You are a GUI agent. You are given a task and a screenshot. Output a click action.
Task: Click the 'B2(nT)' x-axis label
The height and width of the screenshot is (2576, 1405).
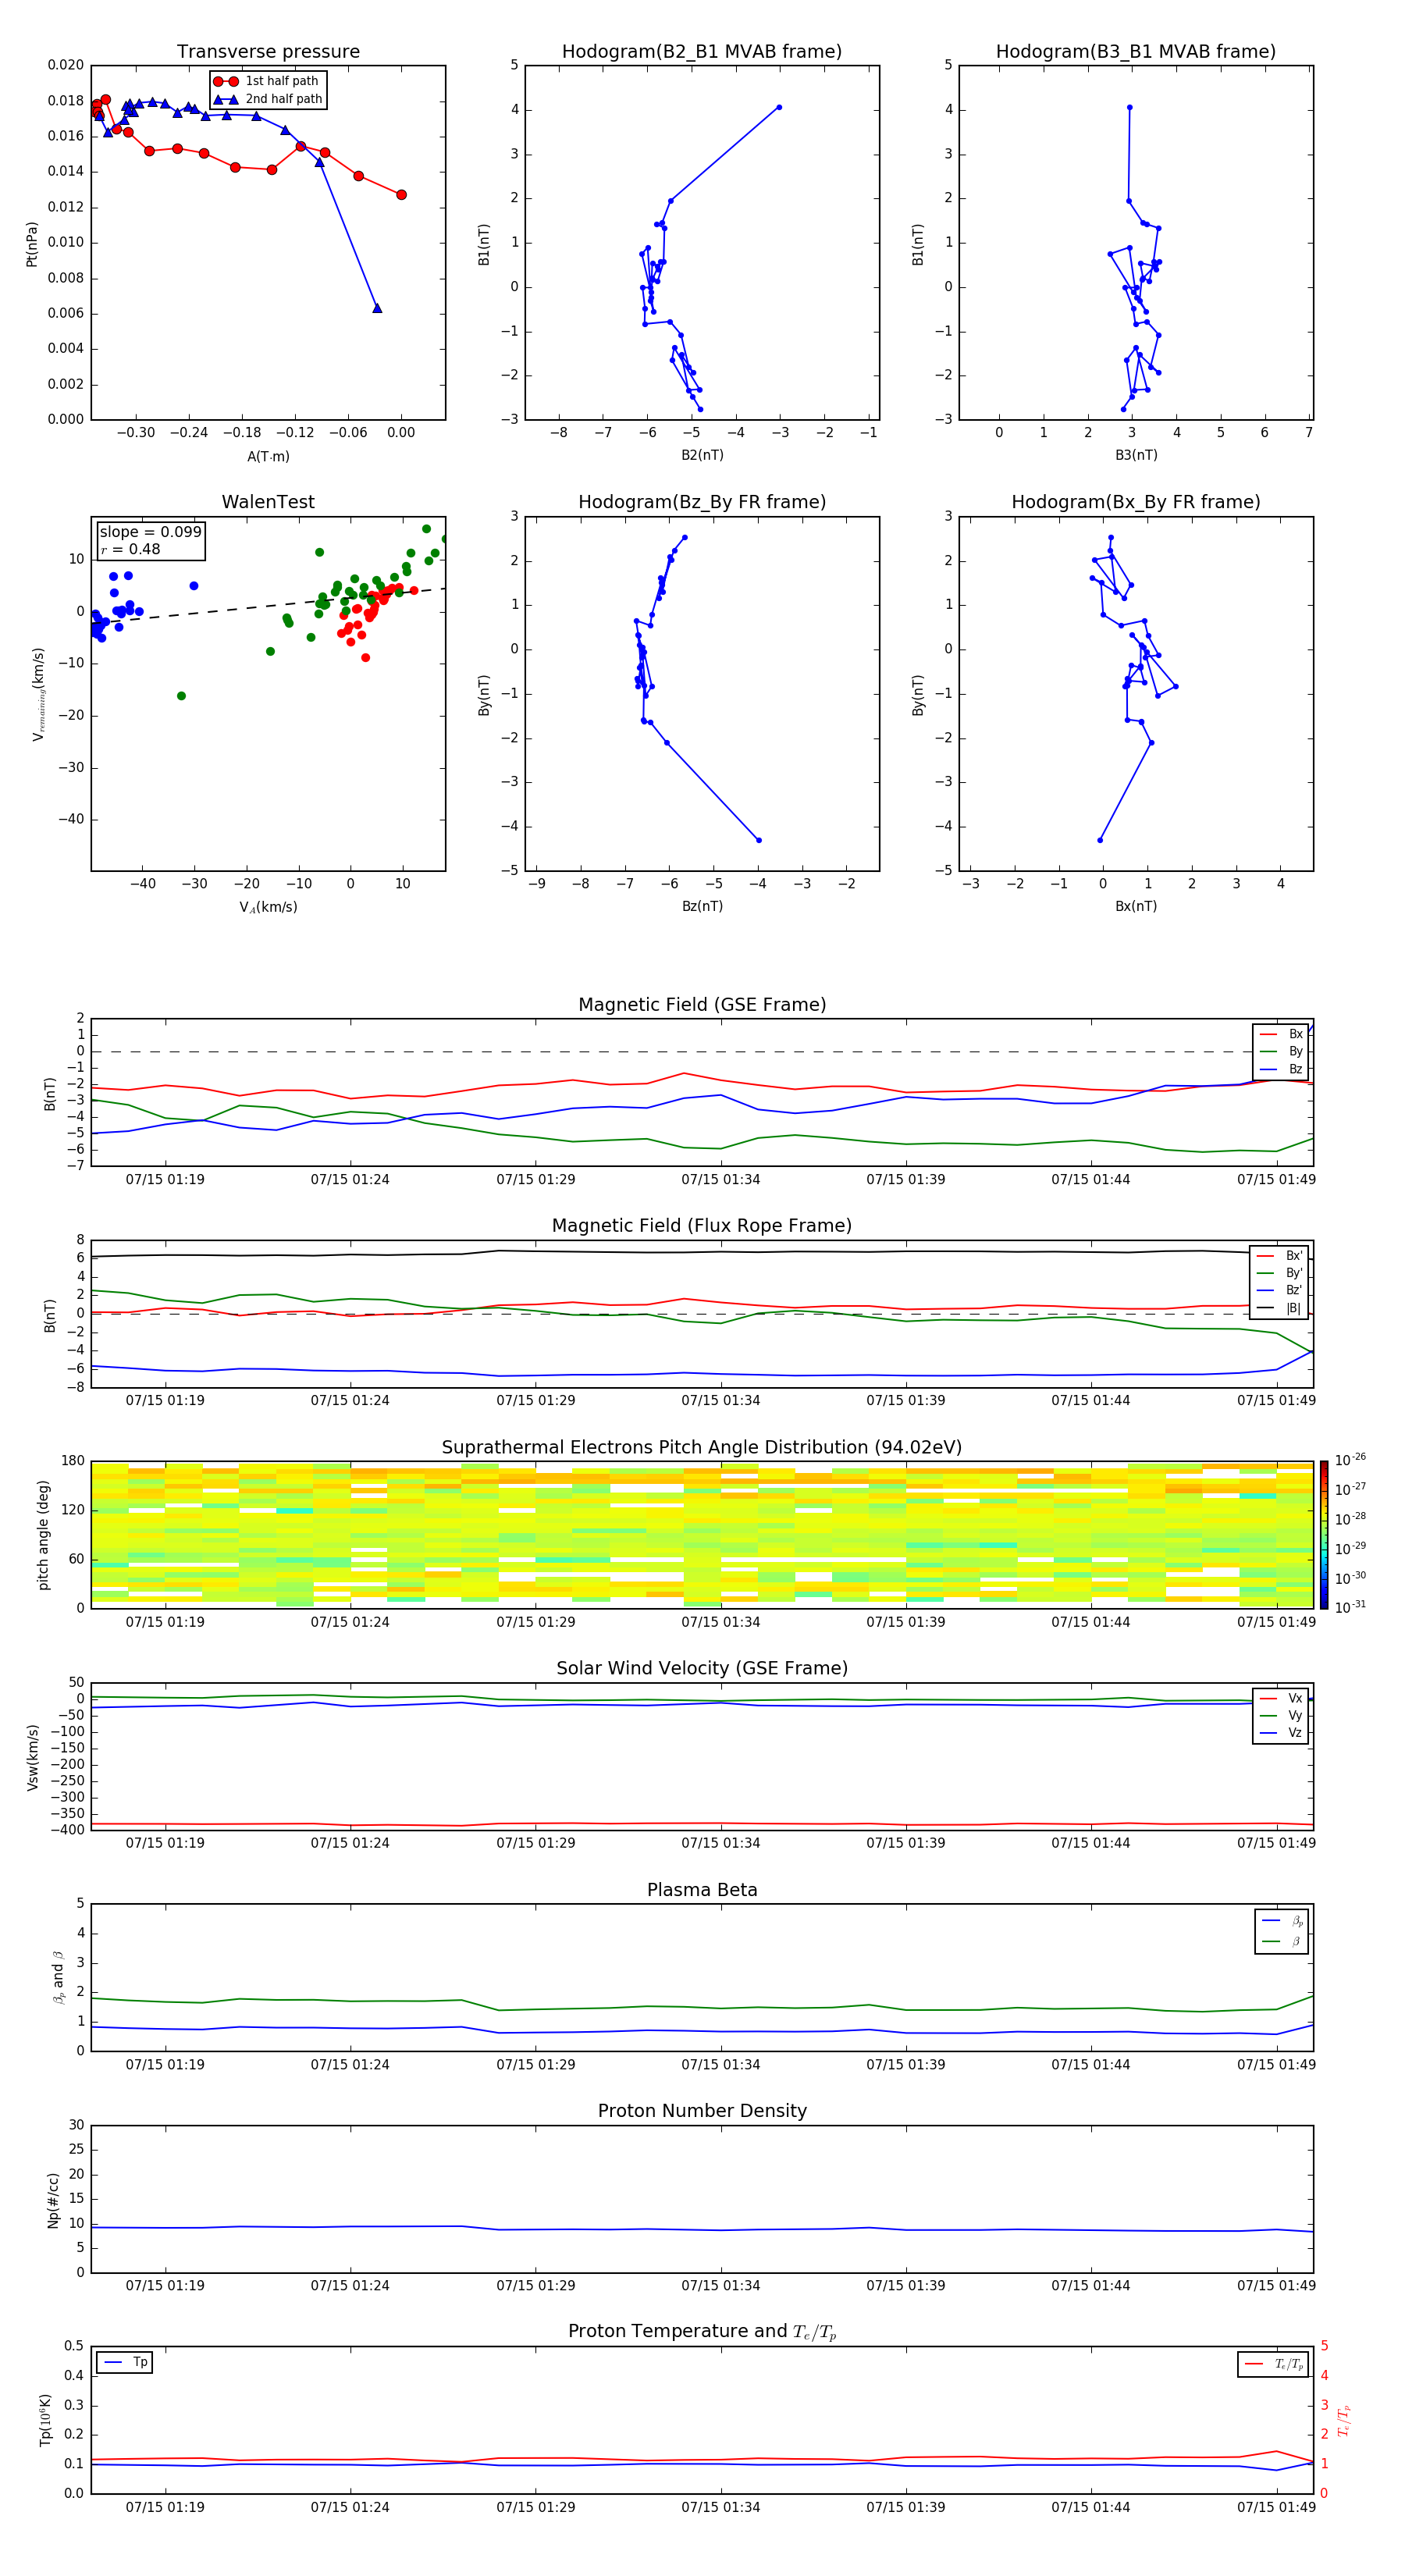tap(702, 455)
